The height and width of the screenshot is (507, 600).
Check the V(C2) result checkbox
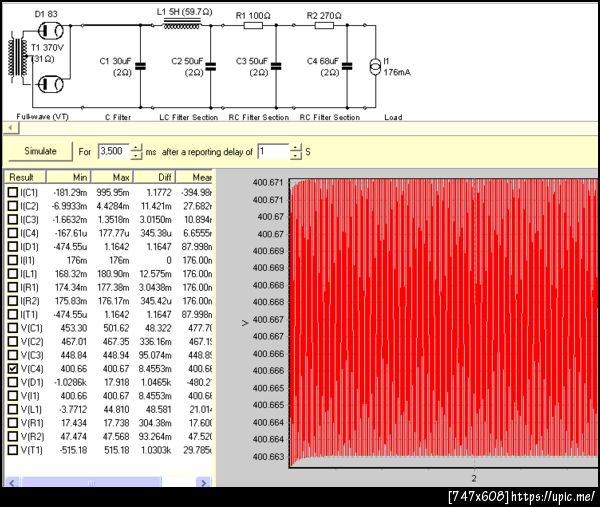point(13,341)
